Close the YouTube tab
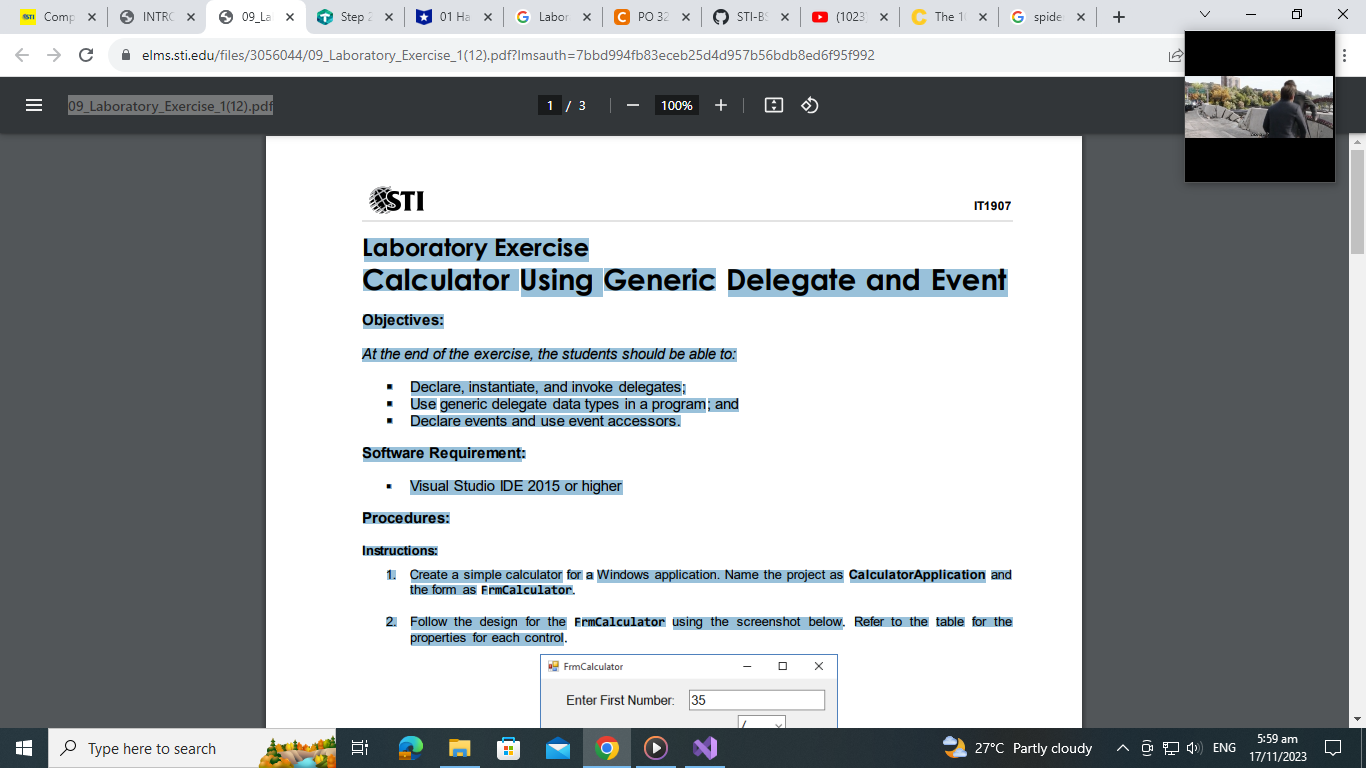 [x=883, y=17]
